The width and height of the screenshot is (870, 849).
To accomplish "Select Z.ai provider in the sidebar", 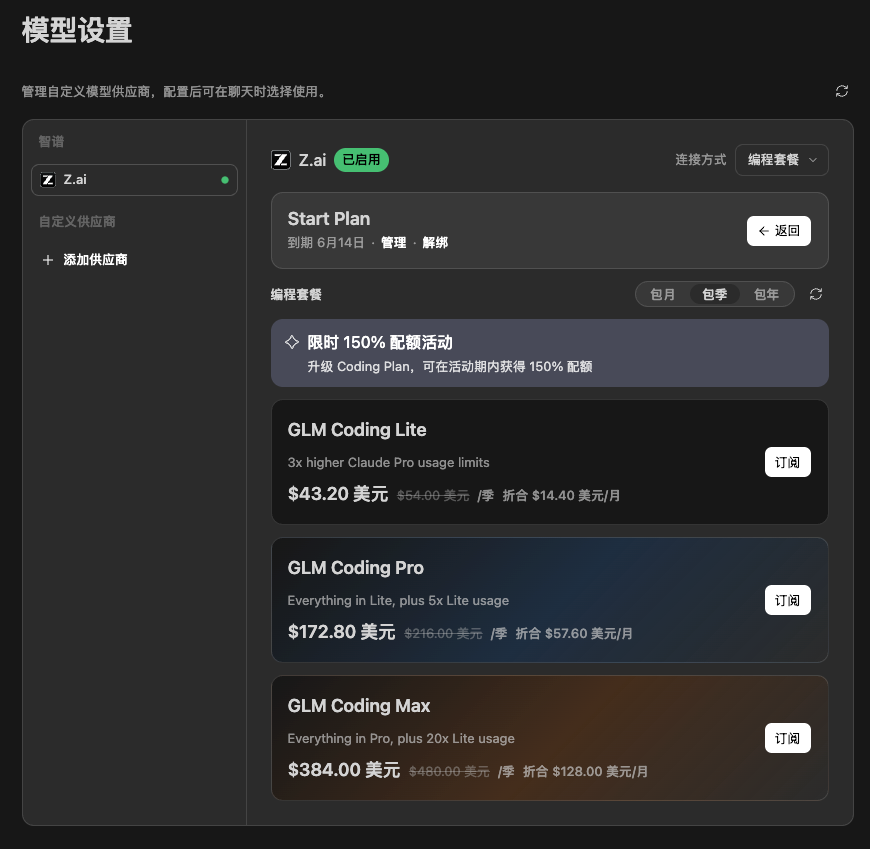I will click(x=134, y=180).
